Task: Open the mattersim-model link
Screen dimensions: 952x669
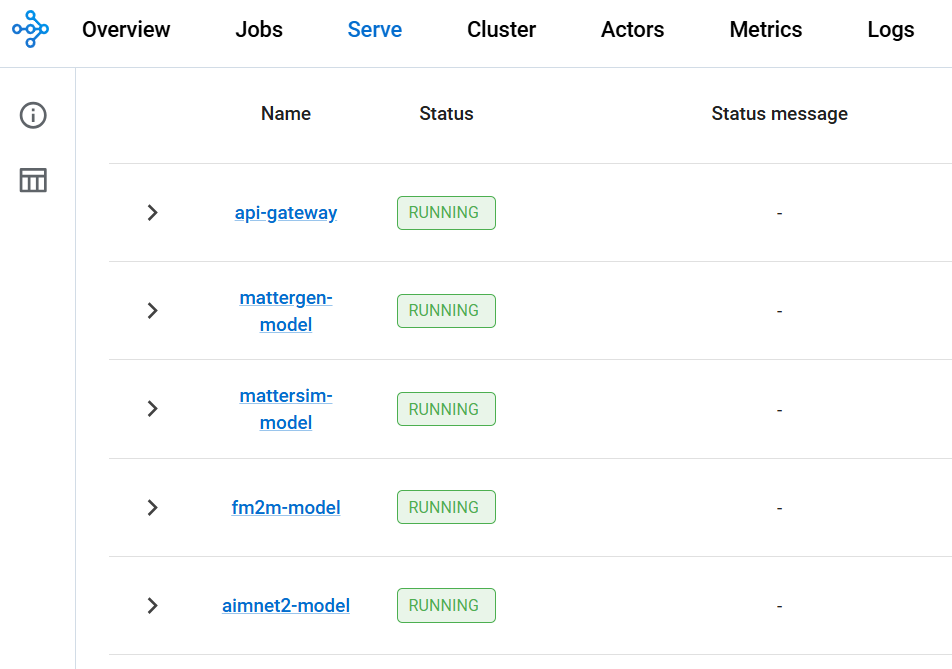Action: pos(286,409)
